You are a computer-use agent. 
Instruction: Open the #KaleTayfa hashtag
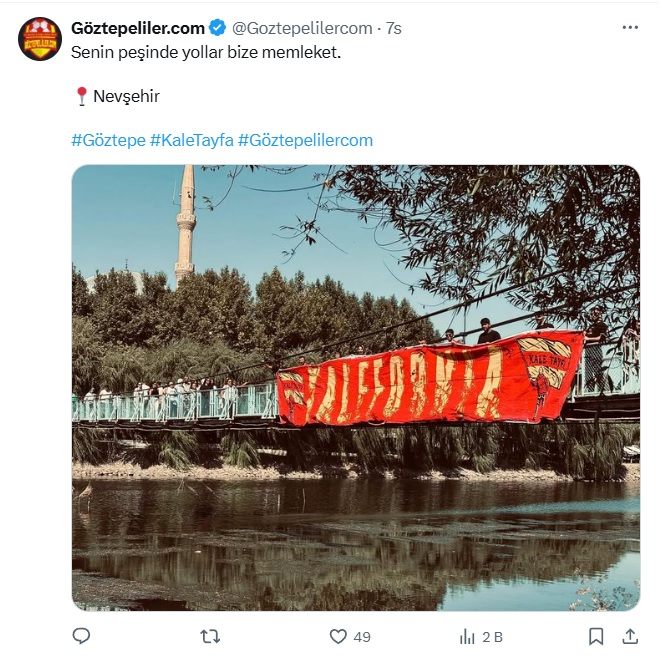click(192, 140)
